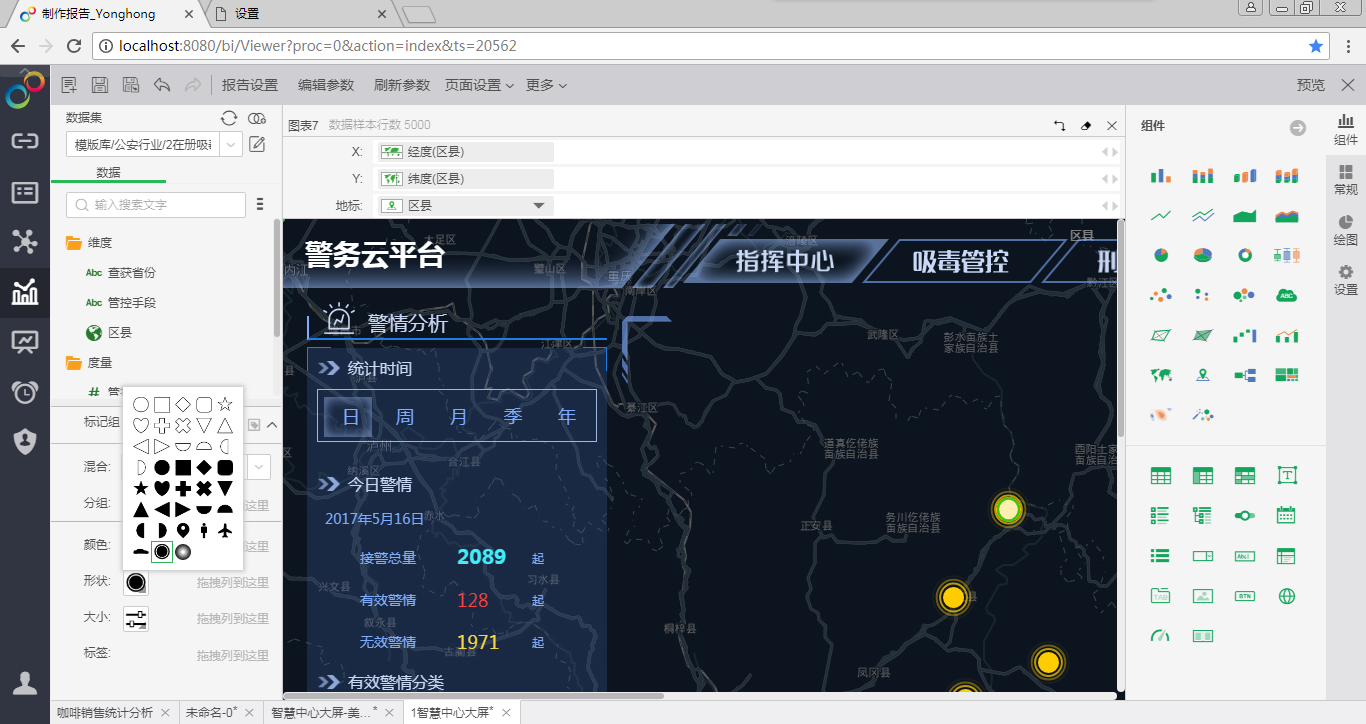Open the 区县 landmark dropdown arrow
Screen dimensions: 1366x724
539,206
